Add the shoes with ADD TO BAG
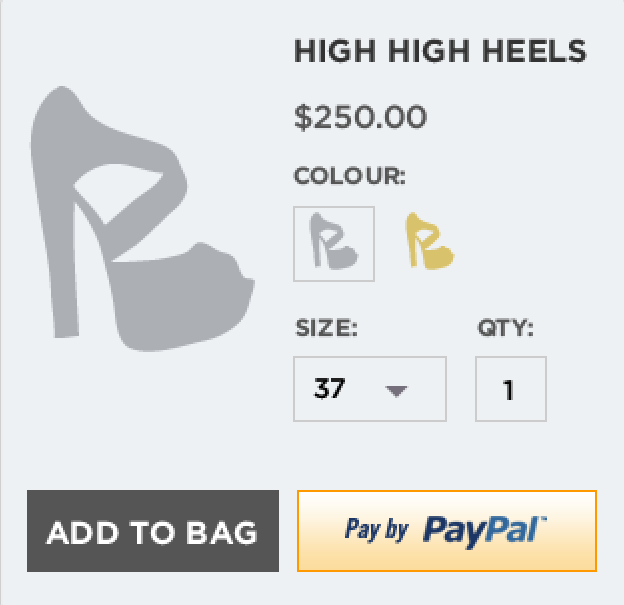Screen dimensions: 624x605 point(153,531)
